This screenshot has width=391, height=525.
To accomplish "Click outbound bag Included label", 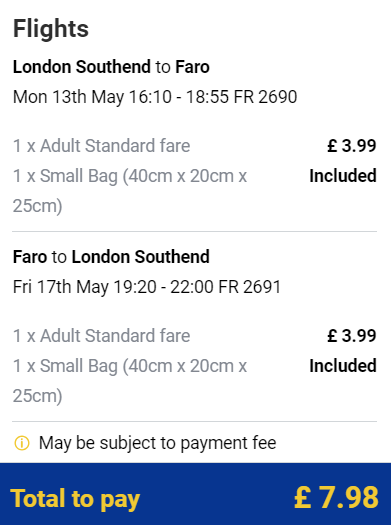I will (343, 176).
